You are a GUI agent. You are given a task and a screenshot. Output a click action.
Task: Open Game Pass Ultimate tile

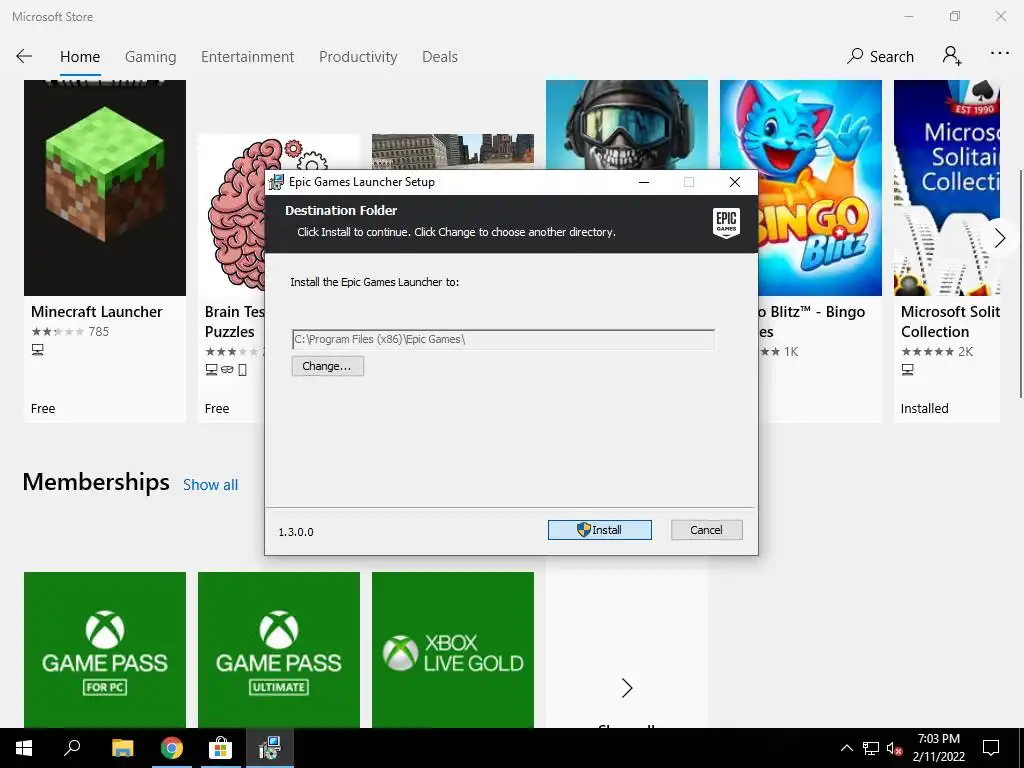pyautogui.click(x=279, y=650)
